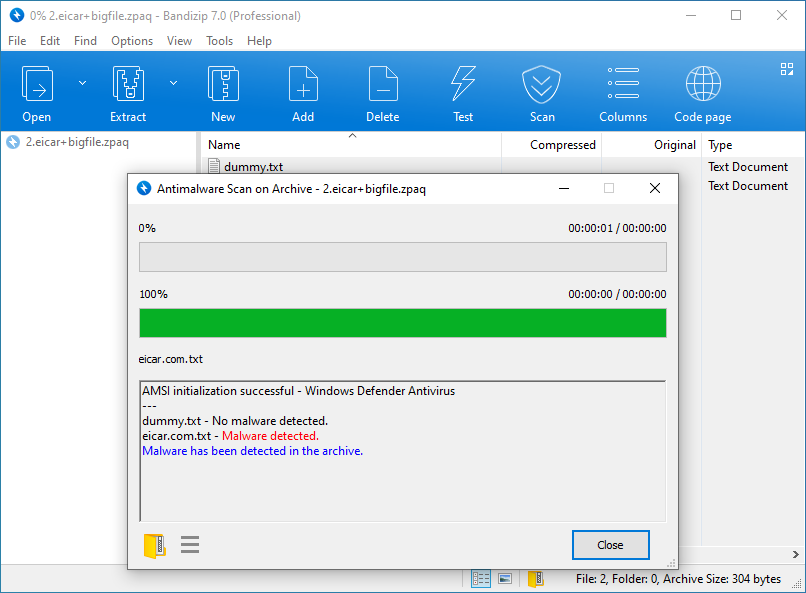Open the Tools menu
806x593 pixels.
pos(219,41)
